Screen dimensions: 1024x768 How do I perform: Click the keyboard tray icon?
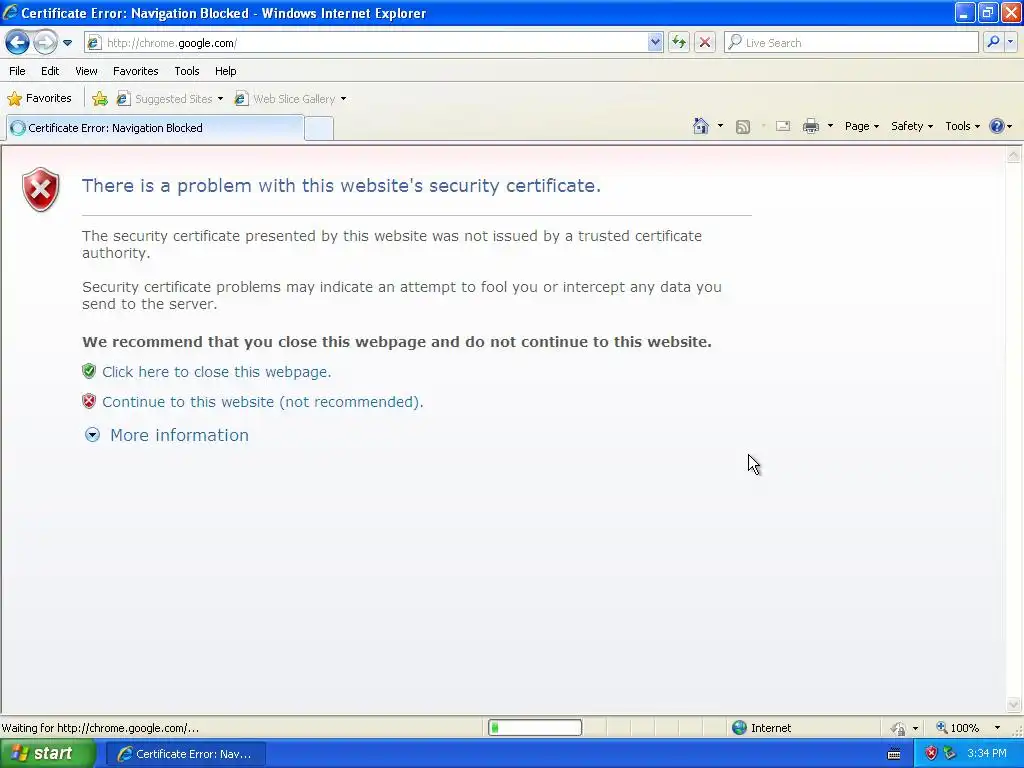(x=894, y=754)
